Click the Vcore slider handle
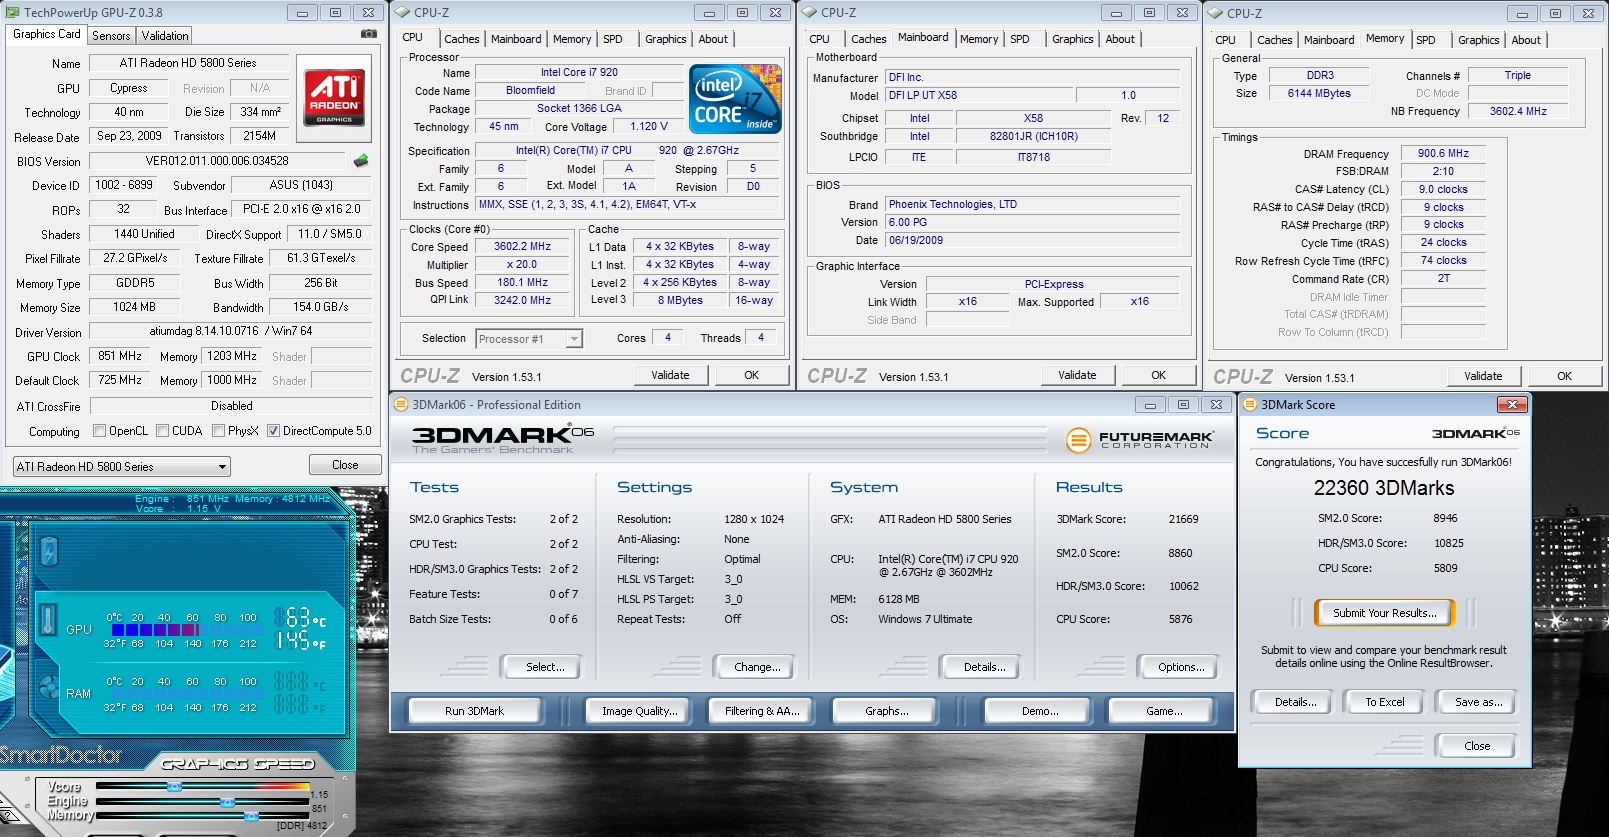The height and width of the screenshot is (837, 1609). [174, 787]
